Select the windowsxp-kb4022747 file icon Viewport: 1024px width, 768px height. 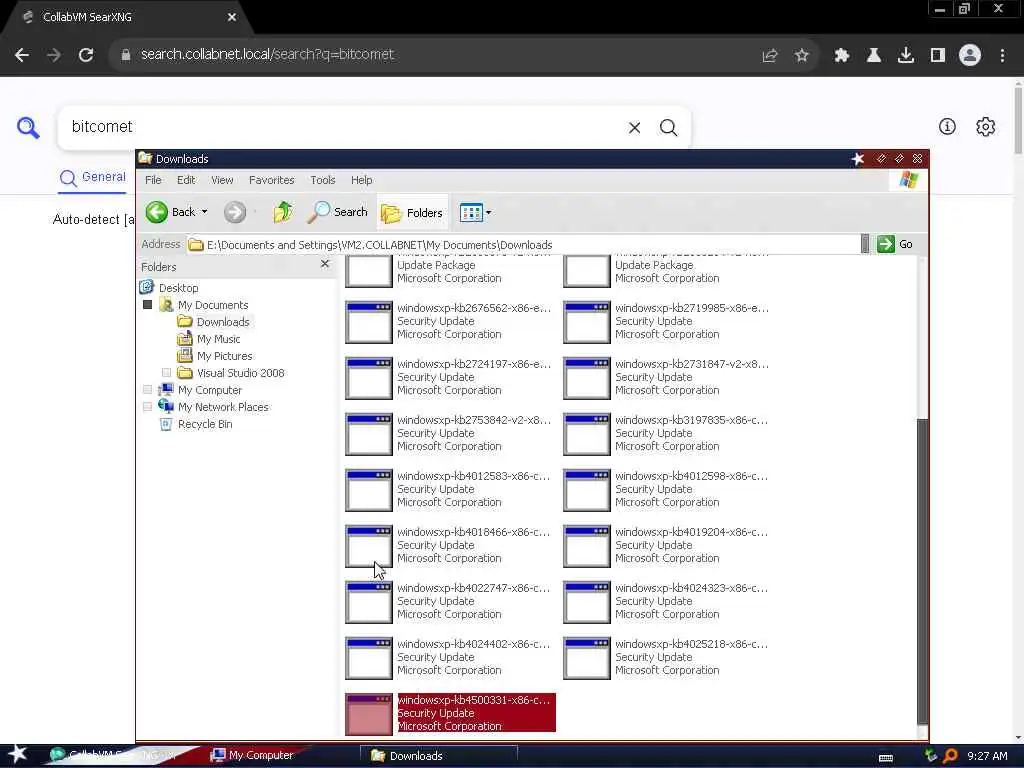[369, 603]
